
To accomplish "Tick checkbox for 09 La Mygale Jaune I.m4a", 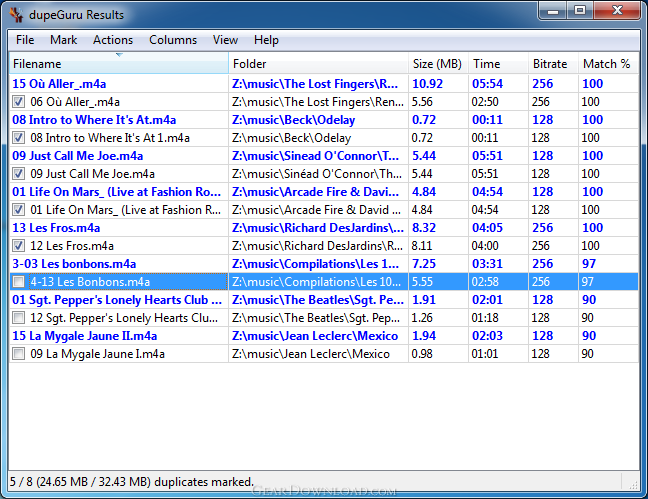I will coord(19,354).
